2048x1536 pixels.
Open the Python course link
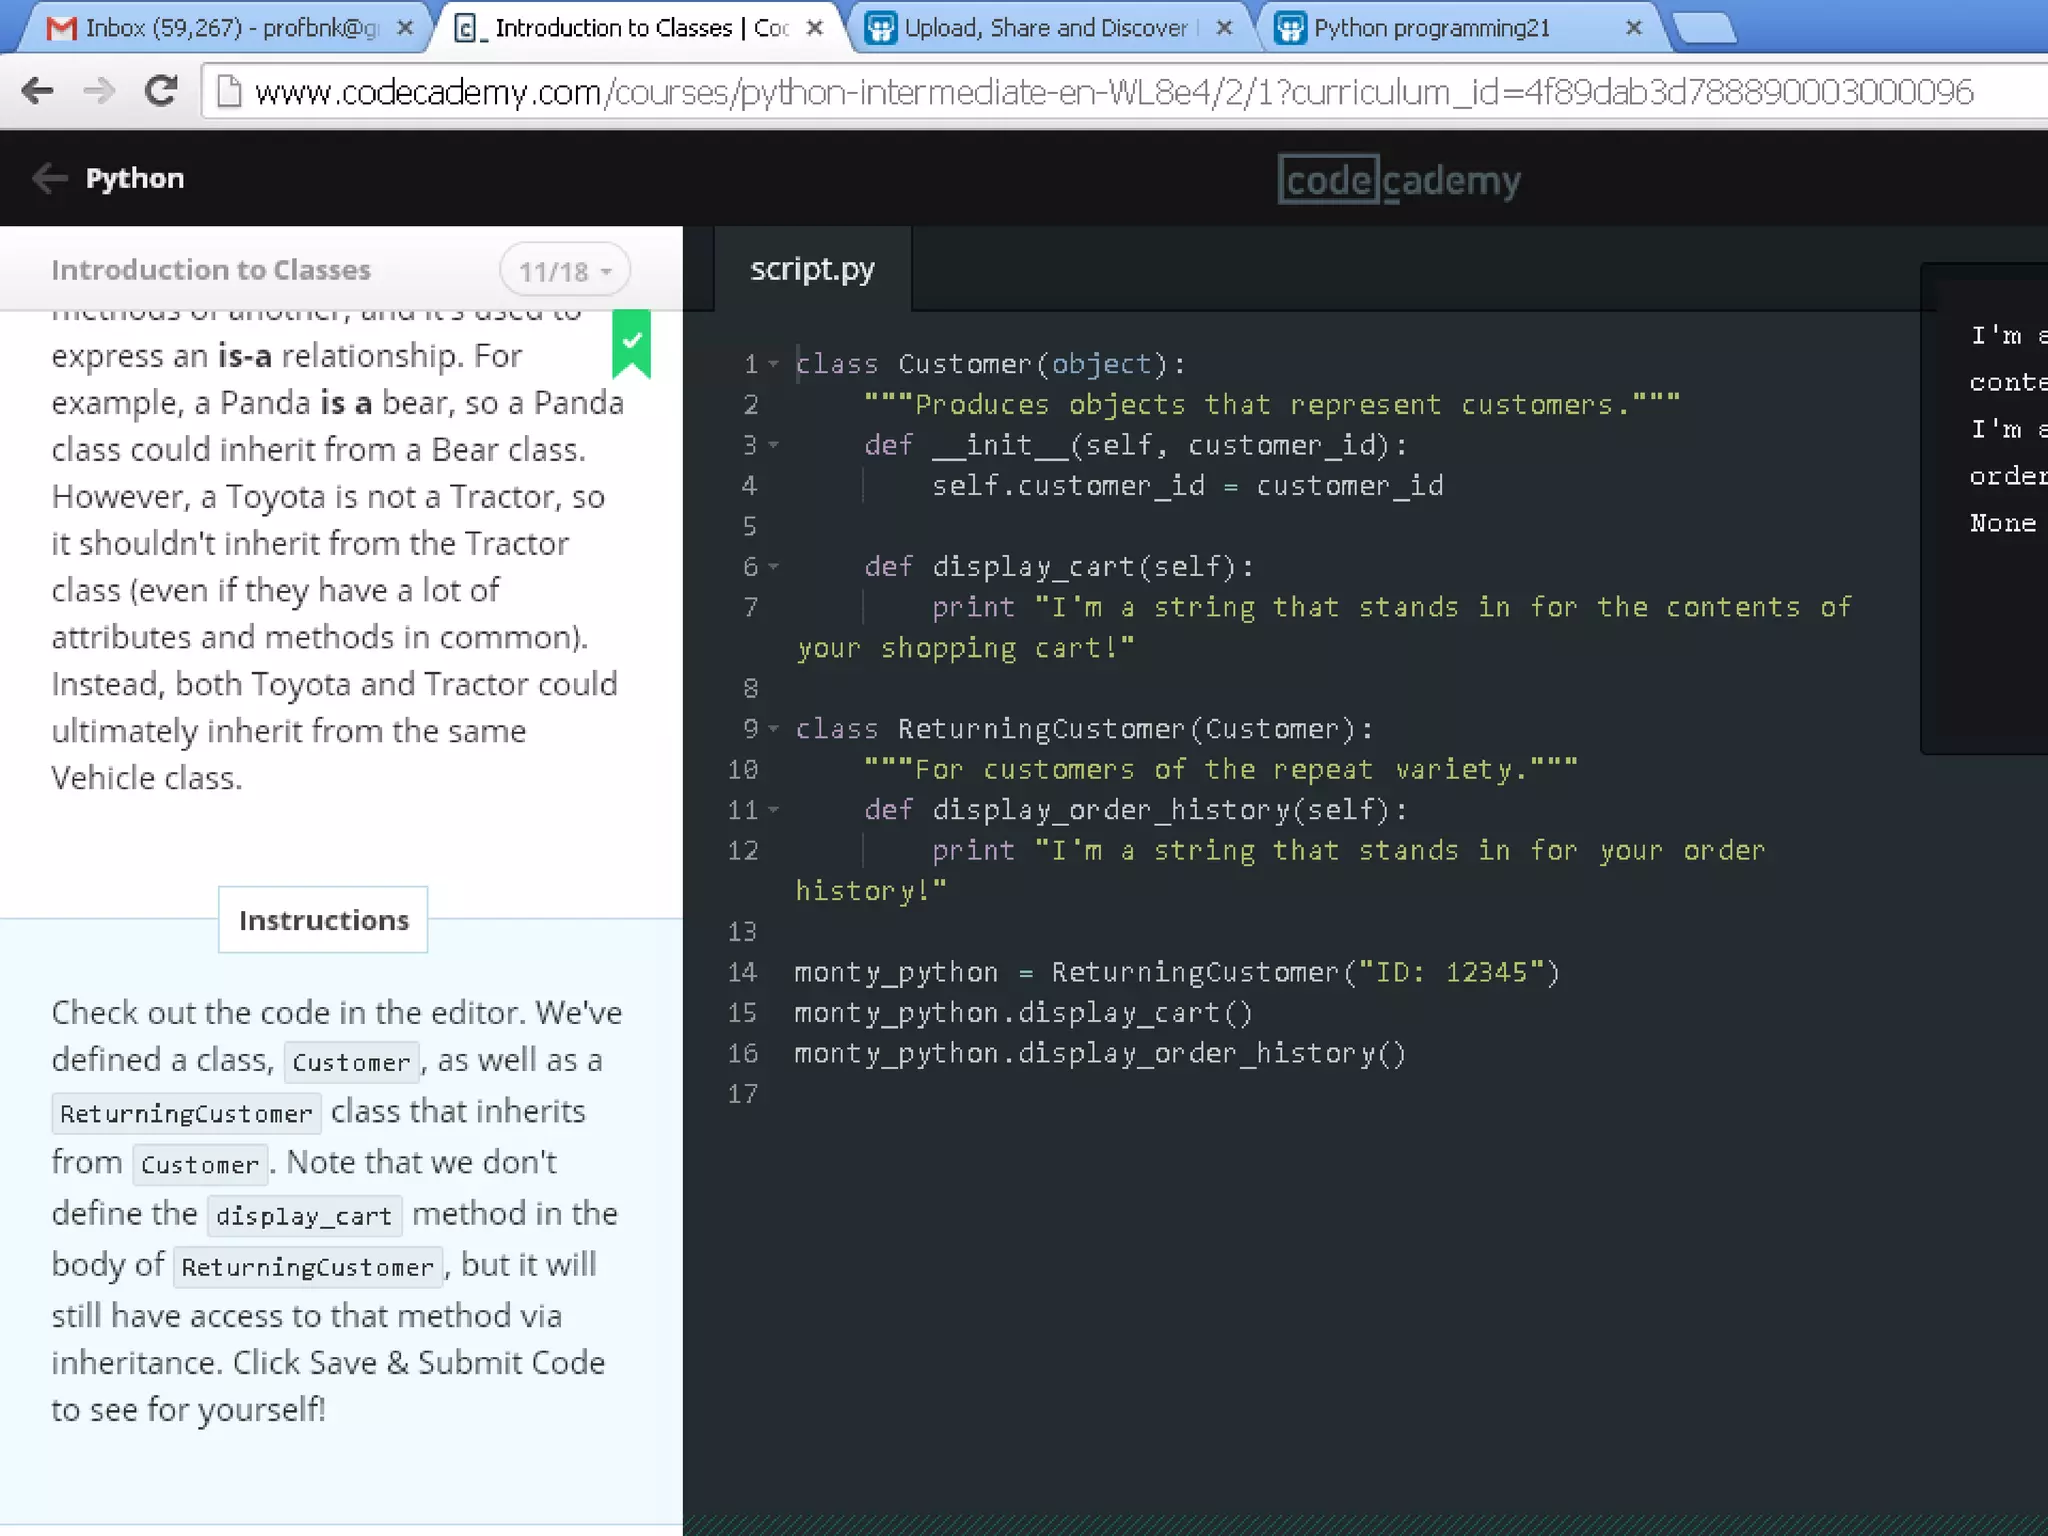pos(135,178)
